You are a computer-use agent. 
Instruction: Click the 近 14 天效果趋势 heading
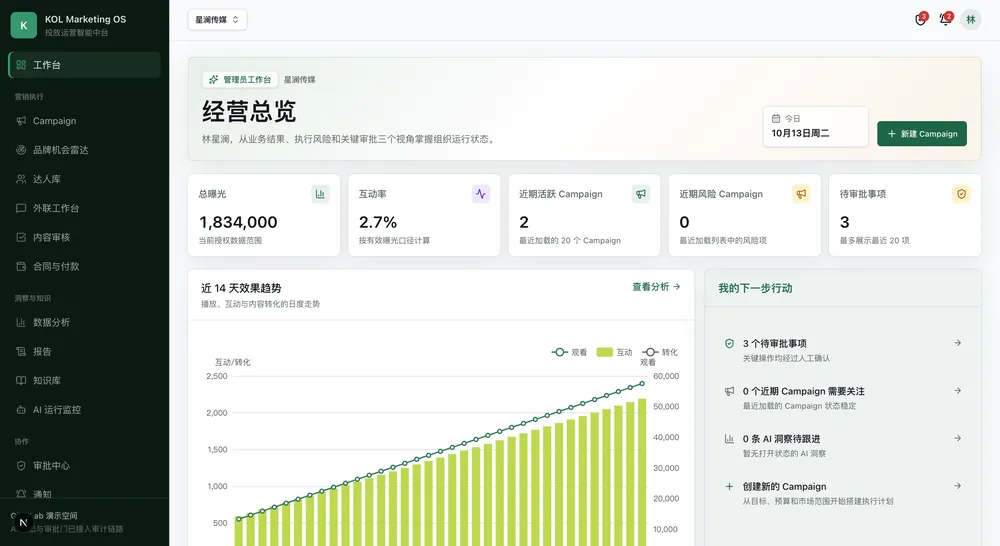point(241,288)
